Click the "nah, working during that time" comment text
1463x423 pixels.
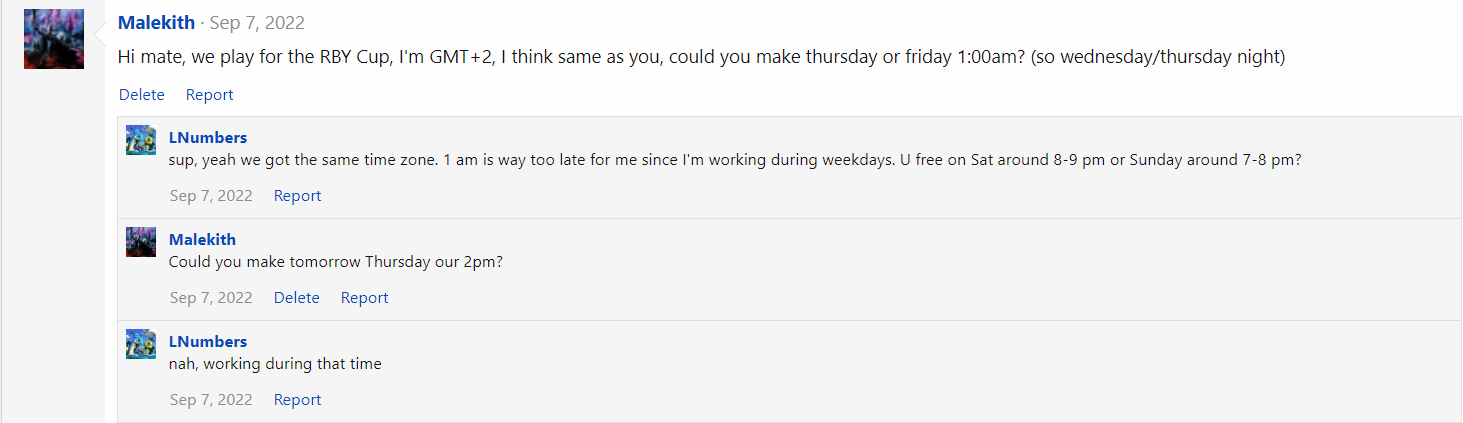[275, 363]
